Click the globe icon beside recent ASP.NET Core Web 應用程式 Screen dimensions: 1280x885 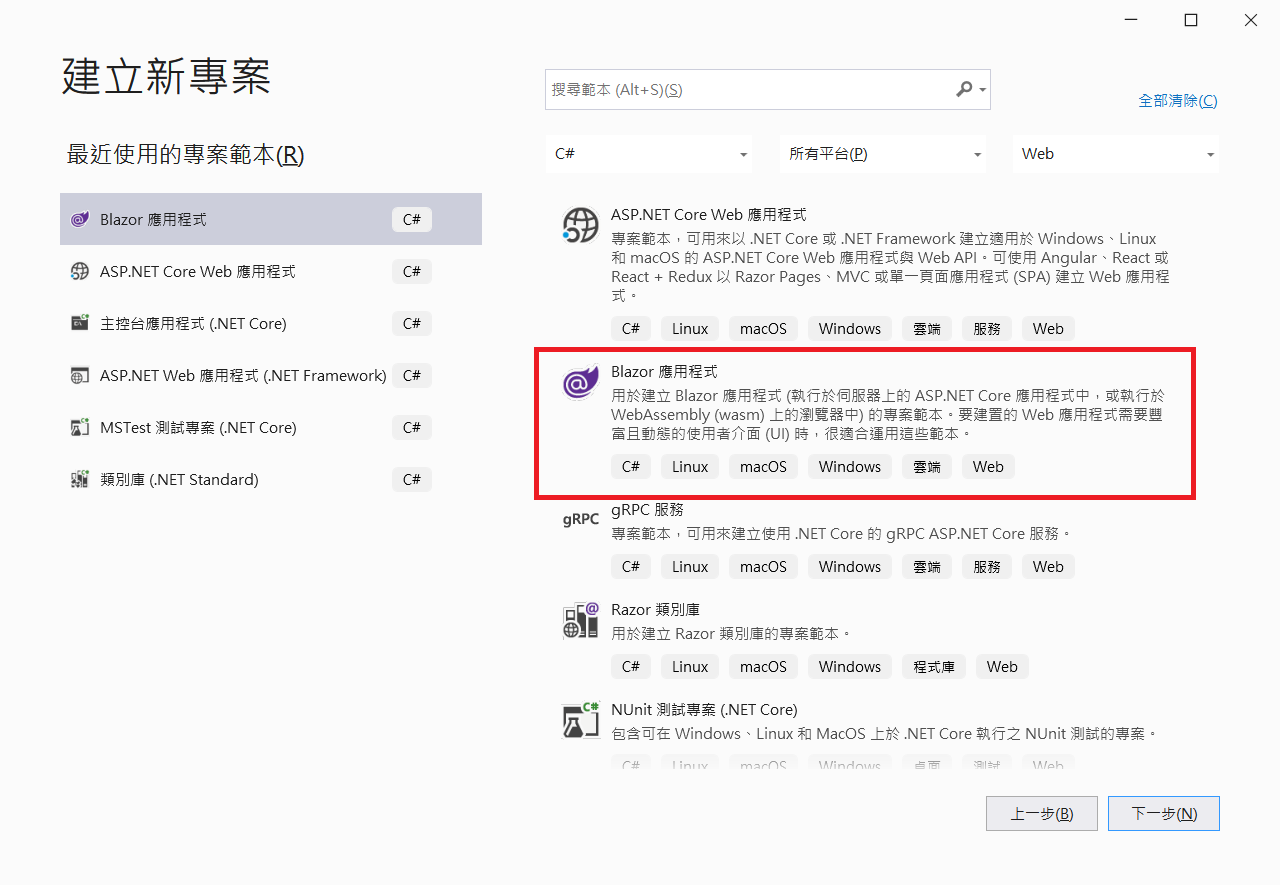80,271
